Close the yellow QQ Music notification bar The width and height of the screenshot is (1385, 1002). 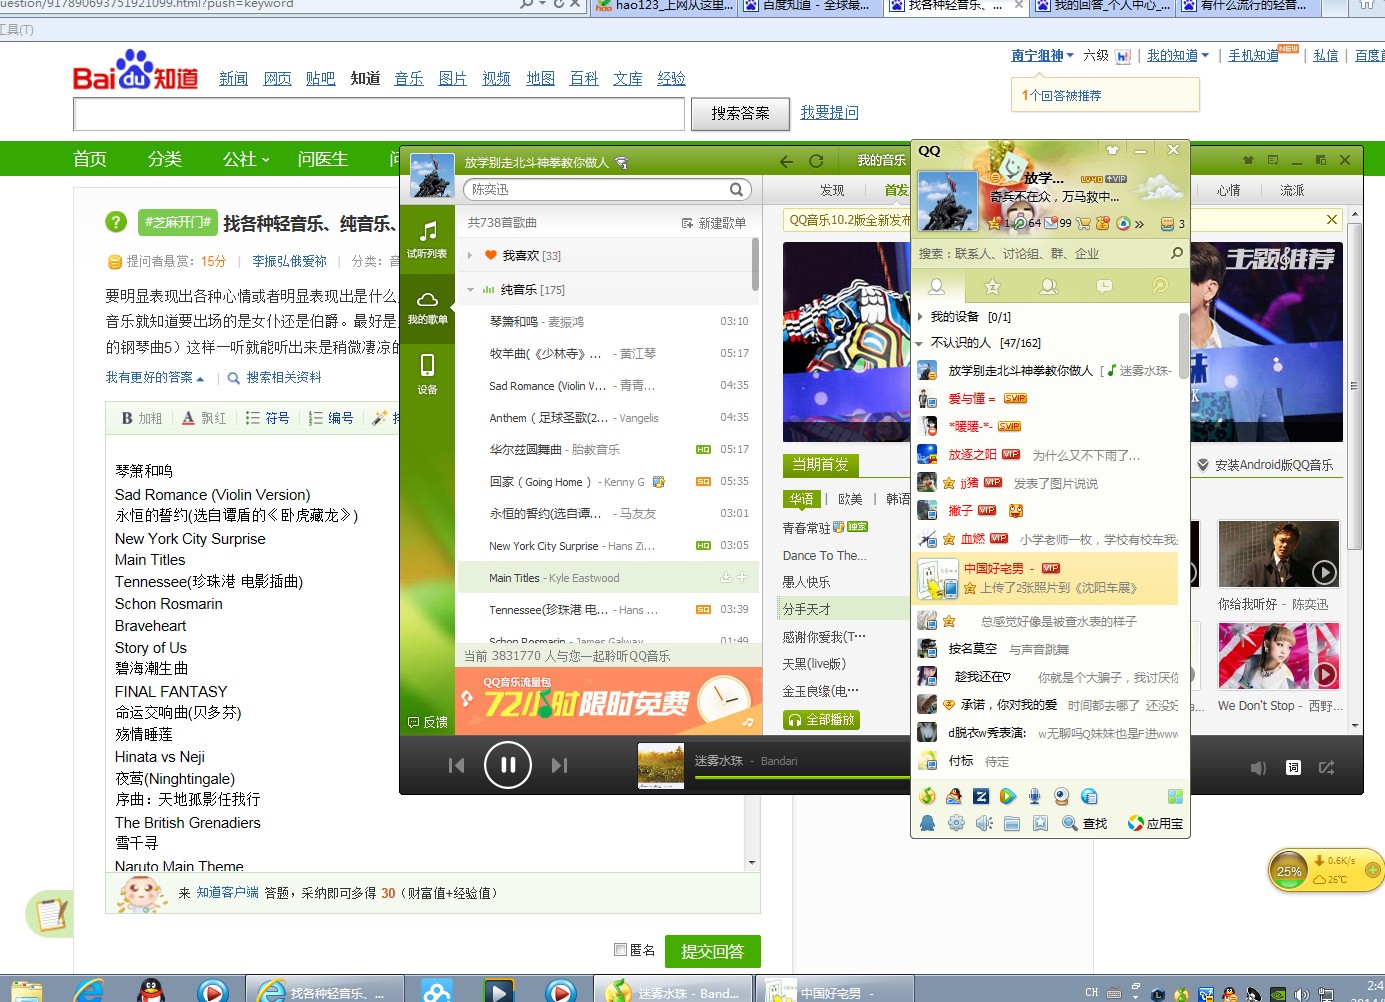1332,219
